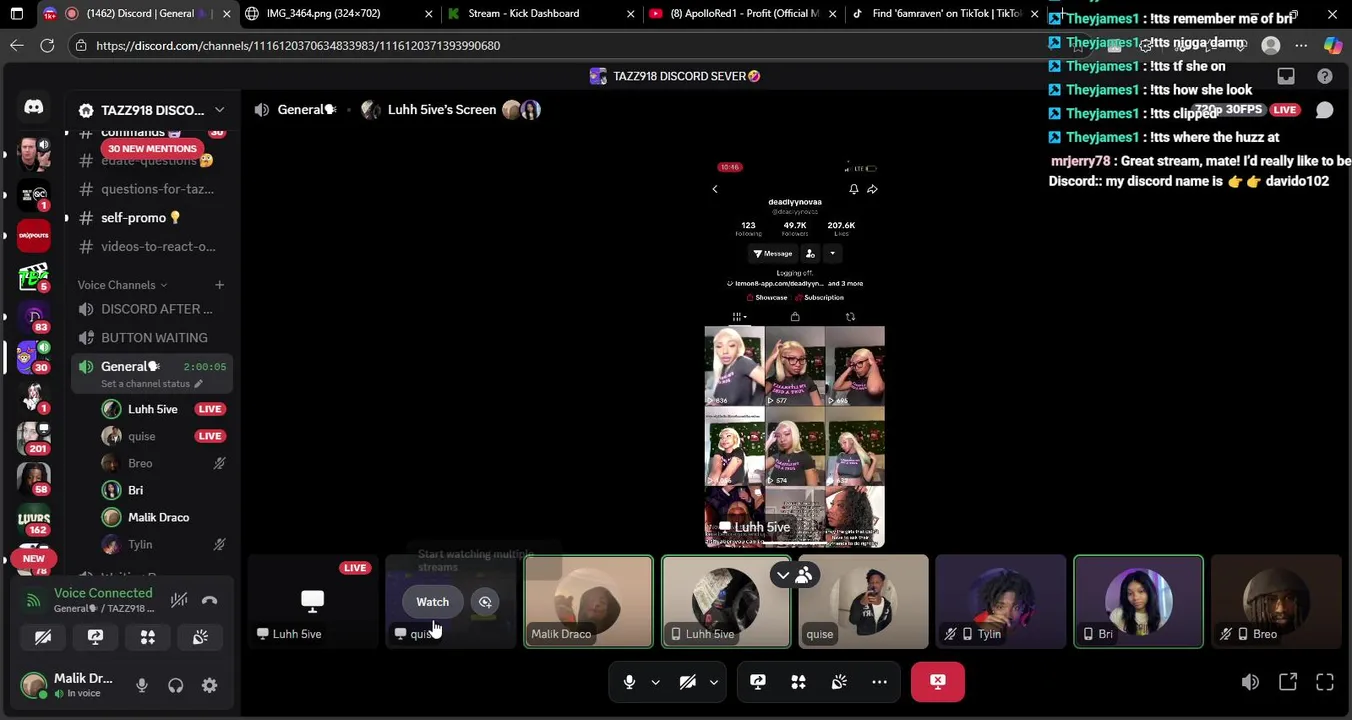Share screen from bottom call controls

pos(758,682)
